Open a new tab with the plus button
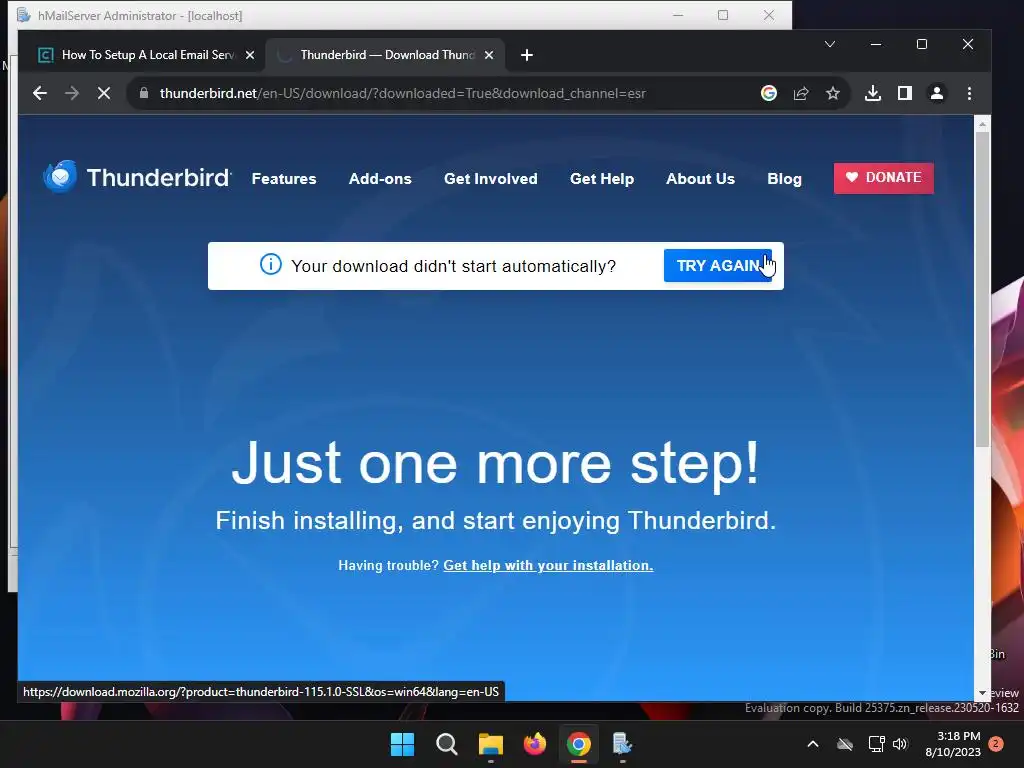The image size is (1024, 768). pyautogui.click(x=527, y=56)
